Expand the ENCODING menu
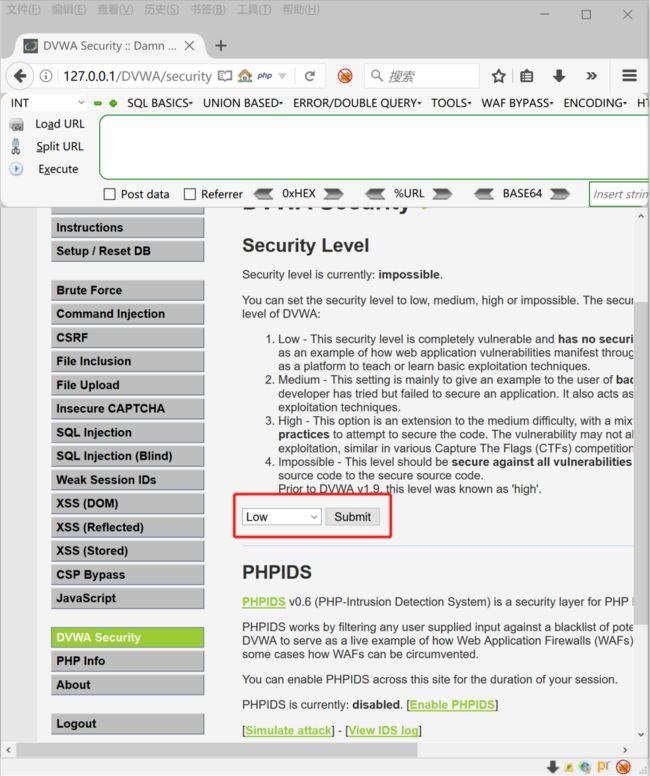 [x=595, y=103]
